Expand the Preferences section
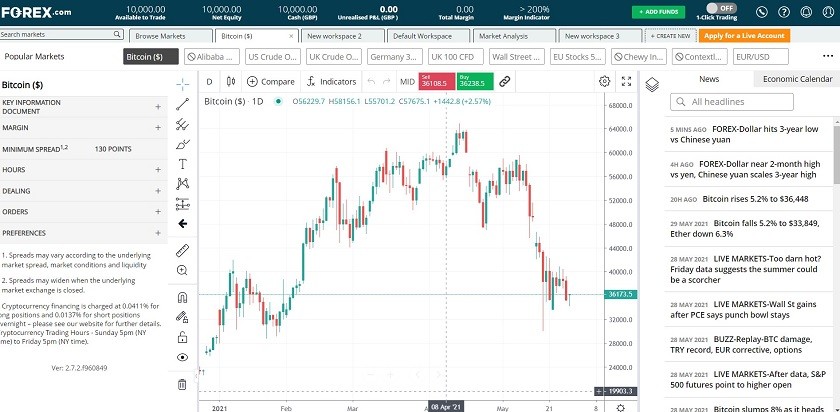The width and height of the screenshot is (840, 412). (158, 233)
